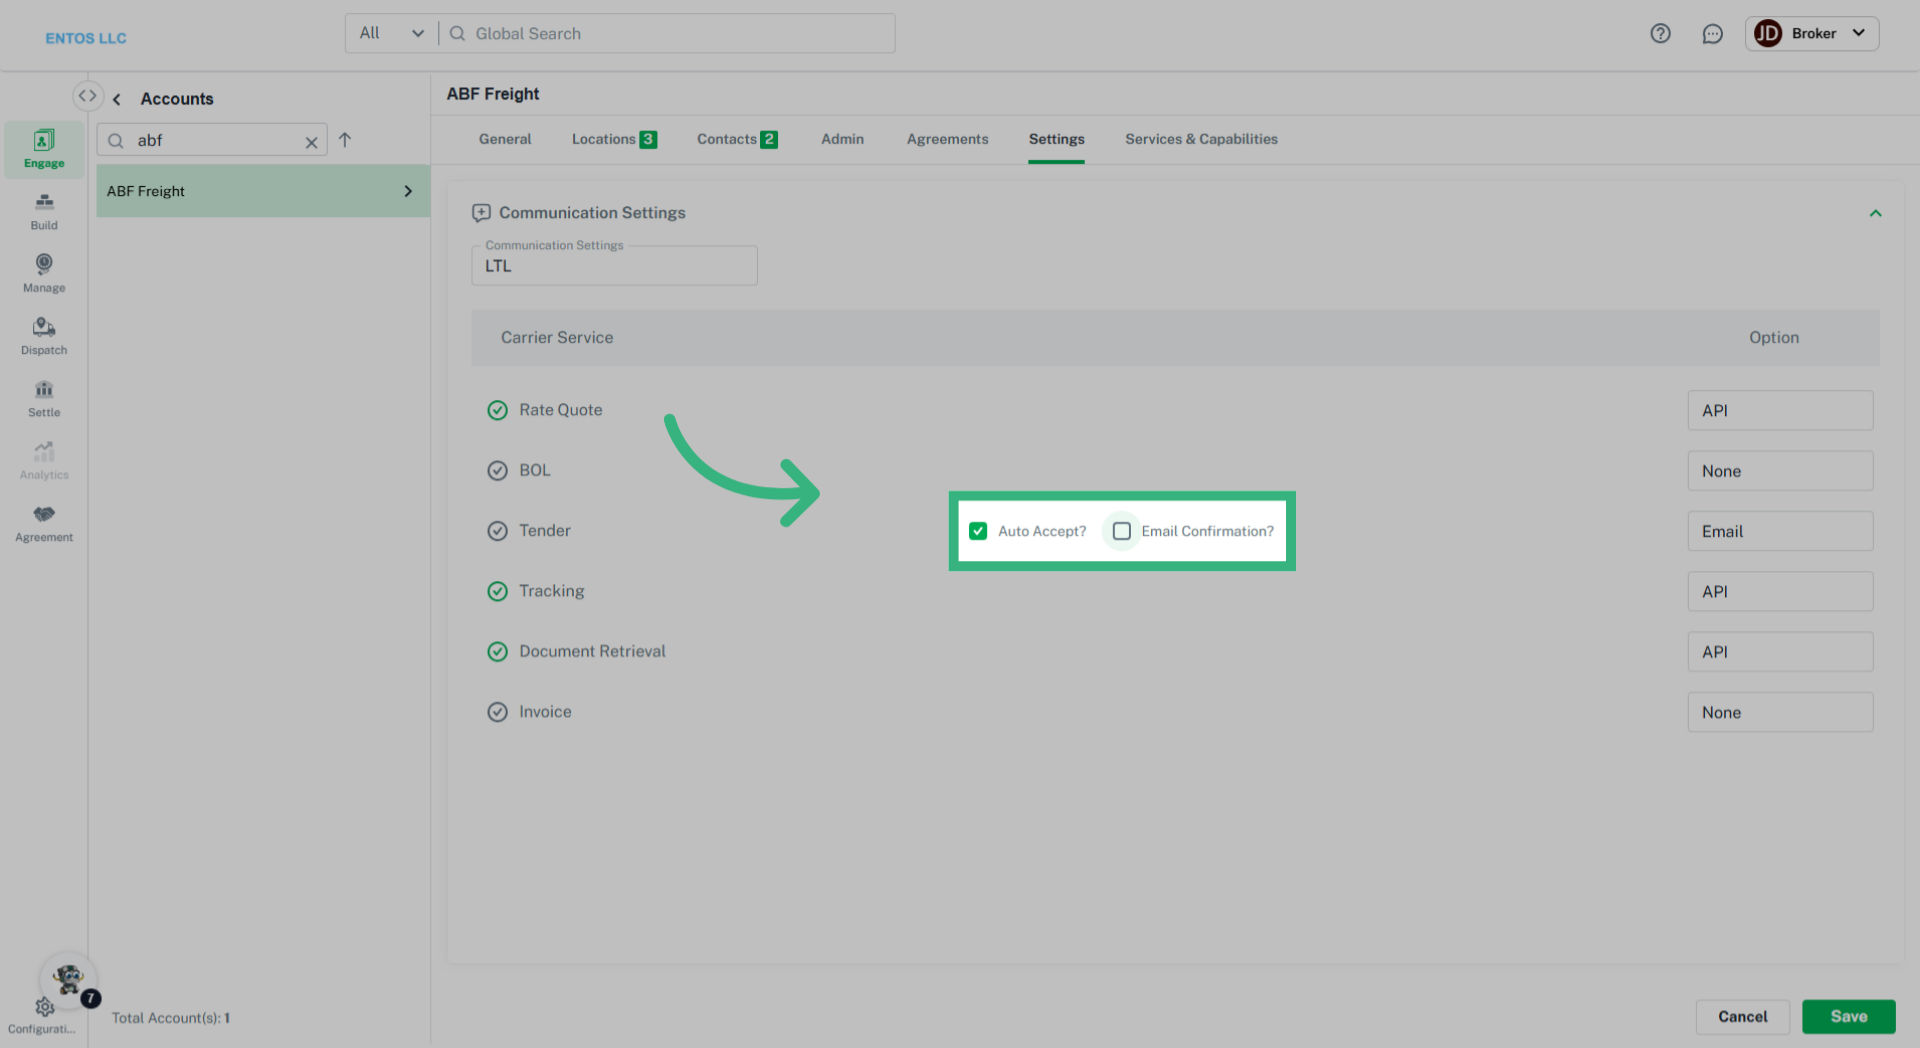This screenshot has height=1048, width=1920.
Task: Open the Analytics section
Action: pyautogui.click(x=43, y=460)
